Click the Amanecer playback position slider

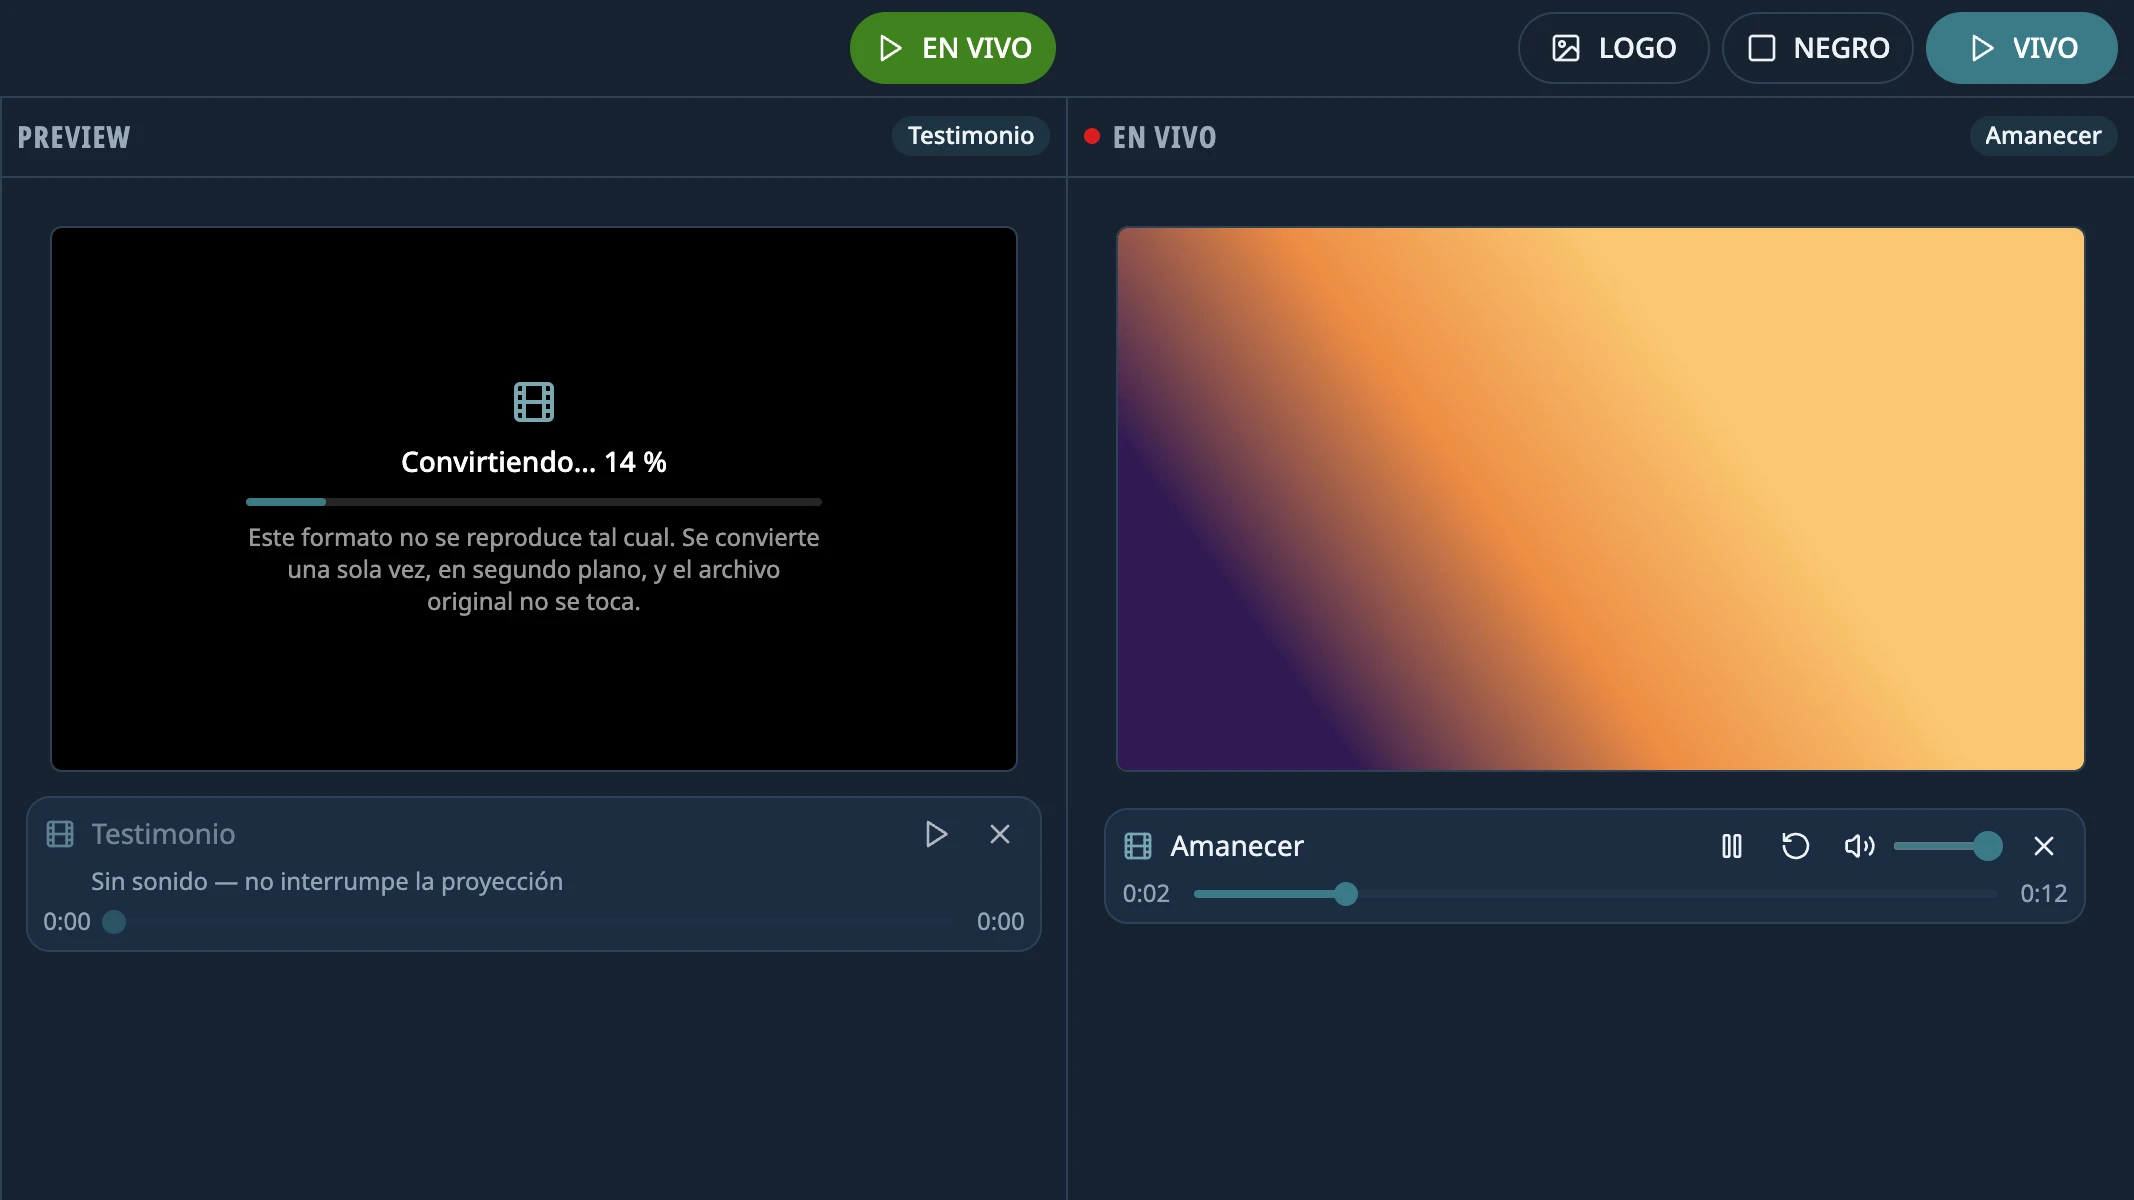[1596, 894]
